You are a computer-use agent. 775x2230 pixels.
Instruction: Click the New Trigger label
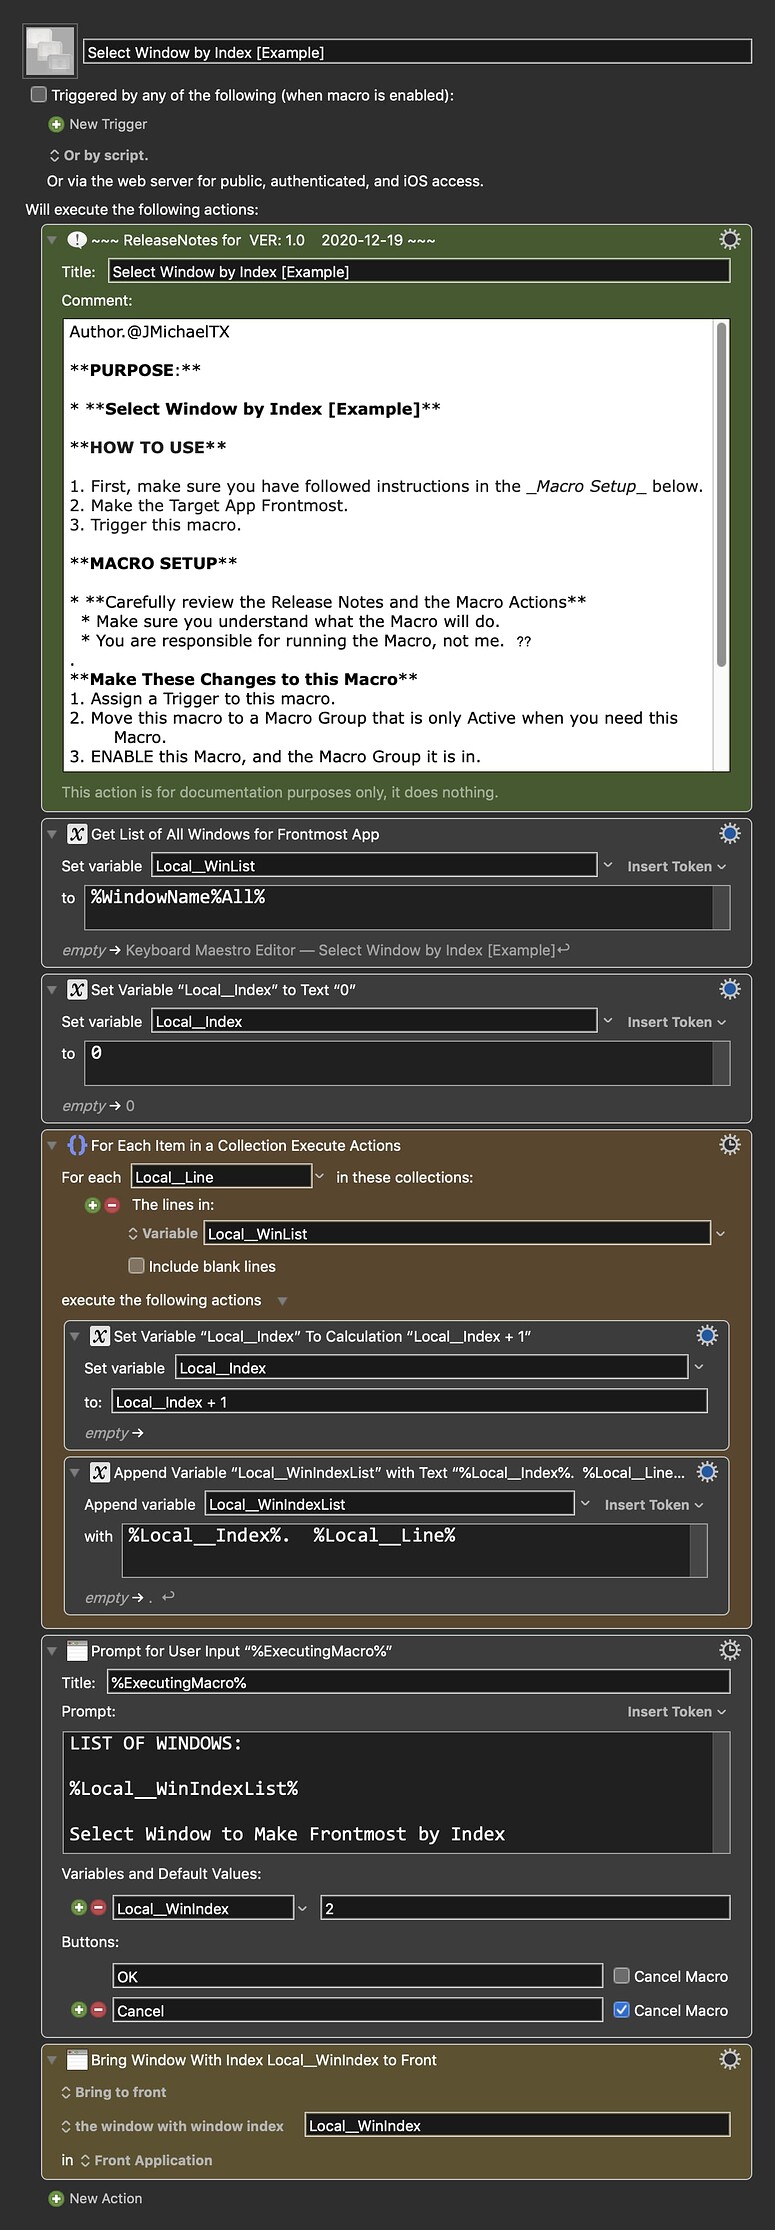108,124
